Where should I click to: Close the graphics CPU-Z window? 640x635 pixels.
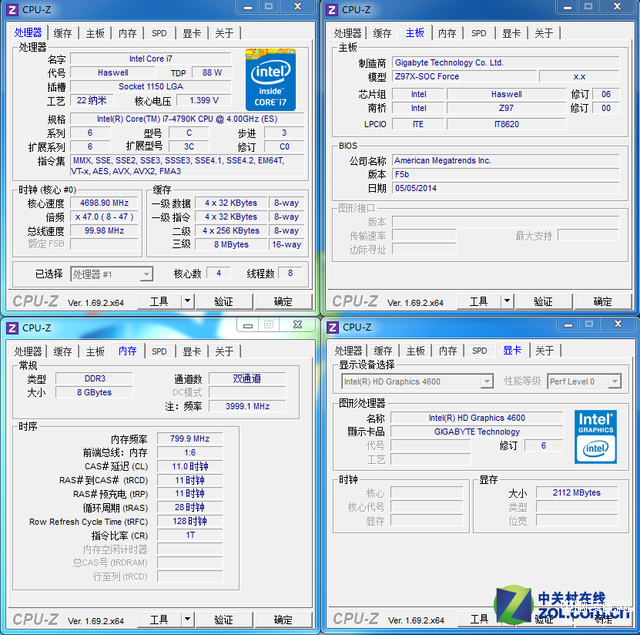point(618,324)
